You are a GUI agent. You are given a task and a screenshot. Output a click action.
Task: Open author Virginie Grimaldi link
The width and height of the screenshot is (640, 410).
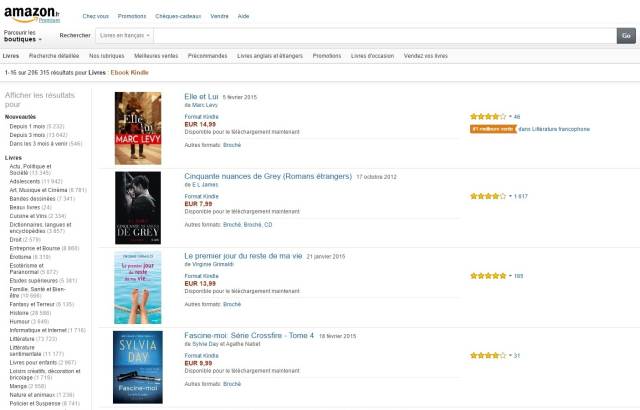tap(212, 264)
